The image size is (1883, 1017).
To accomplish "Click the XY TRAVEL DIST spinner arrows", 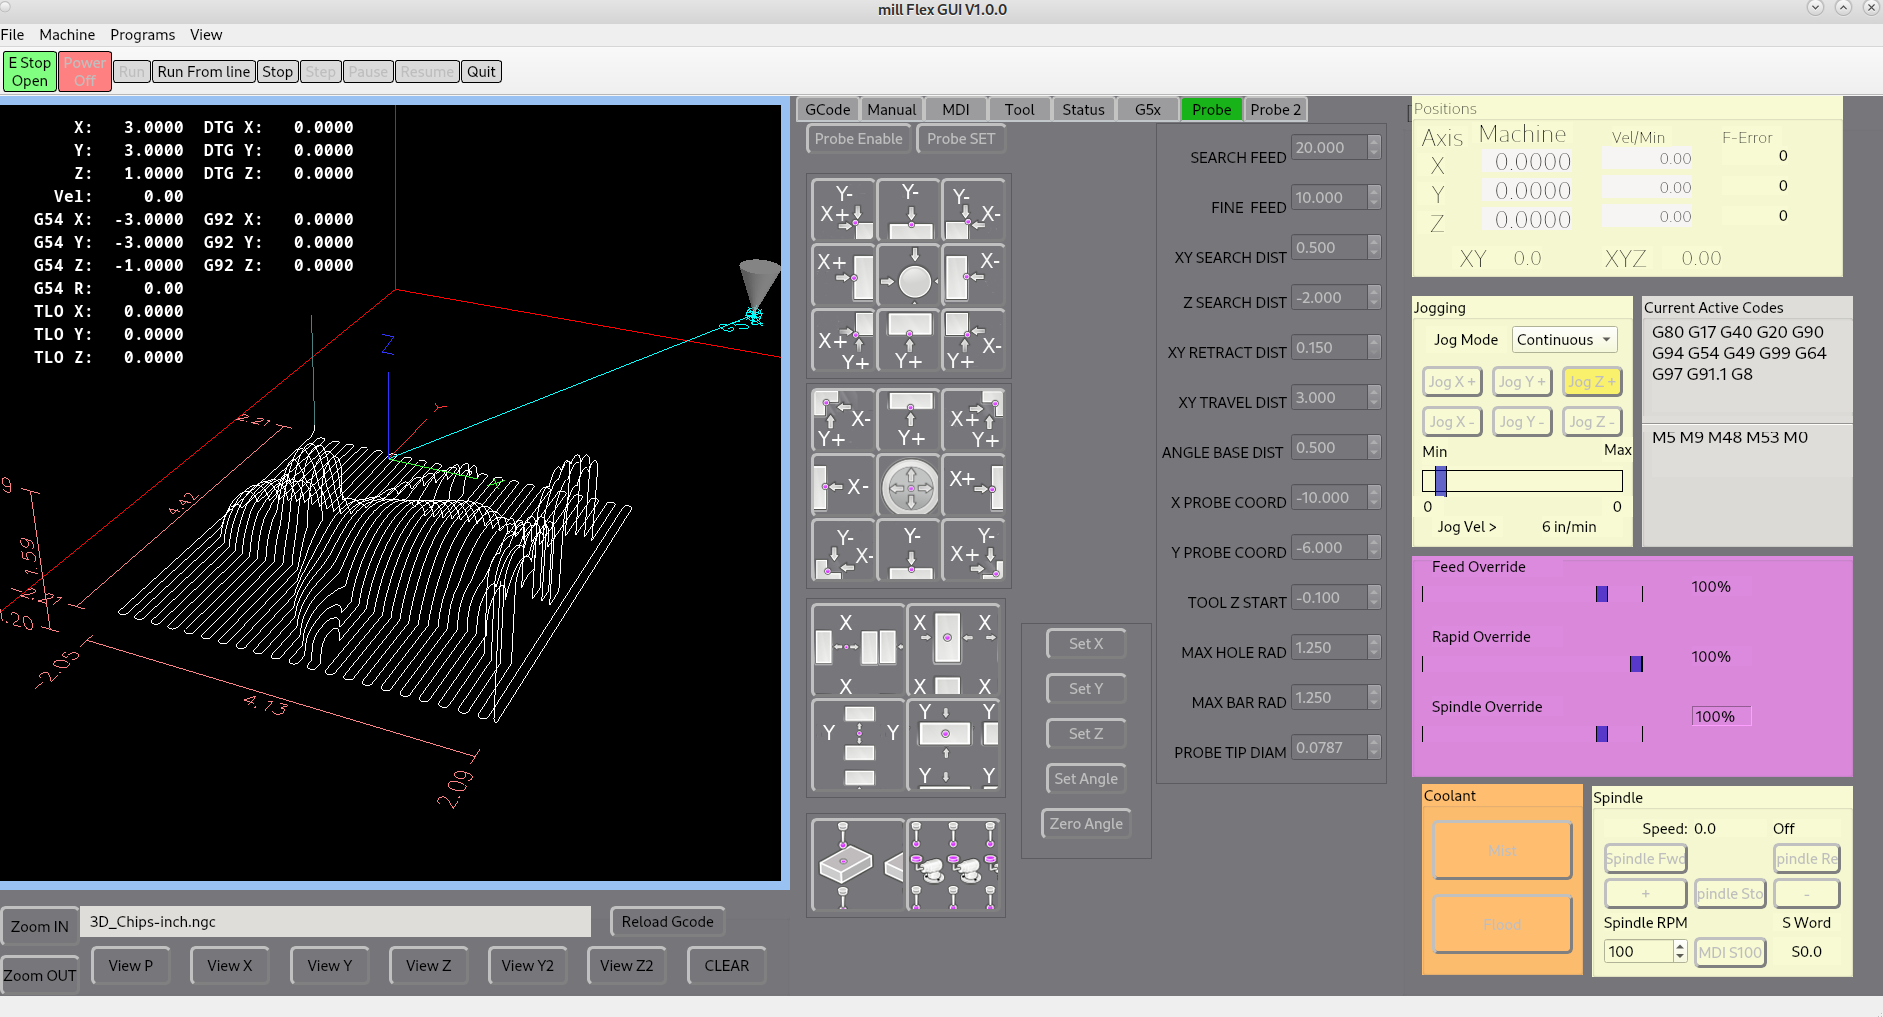I will pyautogui.click(x=1374, y=397).
